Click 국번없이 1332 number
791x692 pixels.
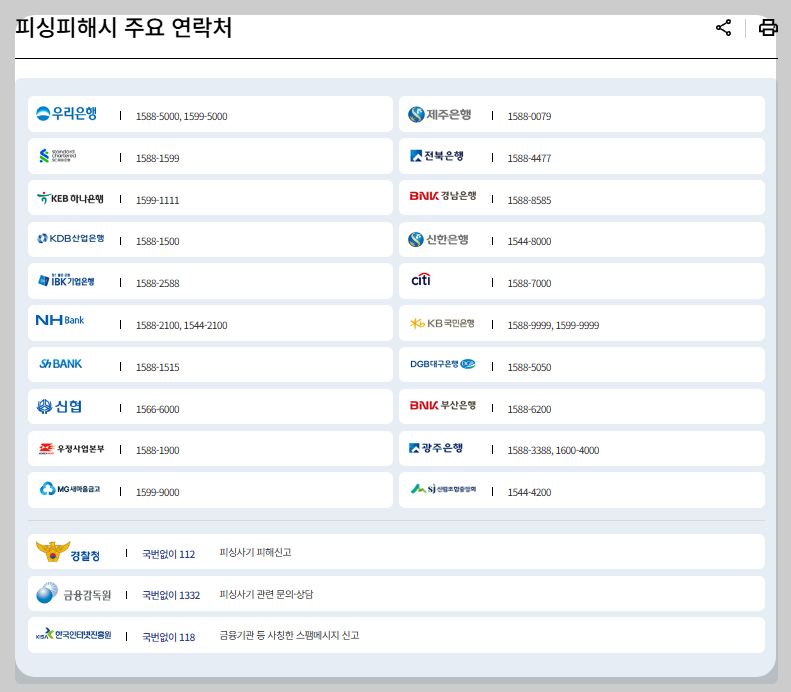pos(171,595)
